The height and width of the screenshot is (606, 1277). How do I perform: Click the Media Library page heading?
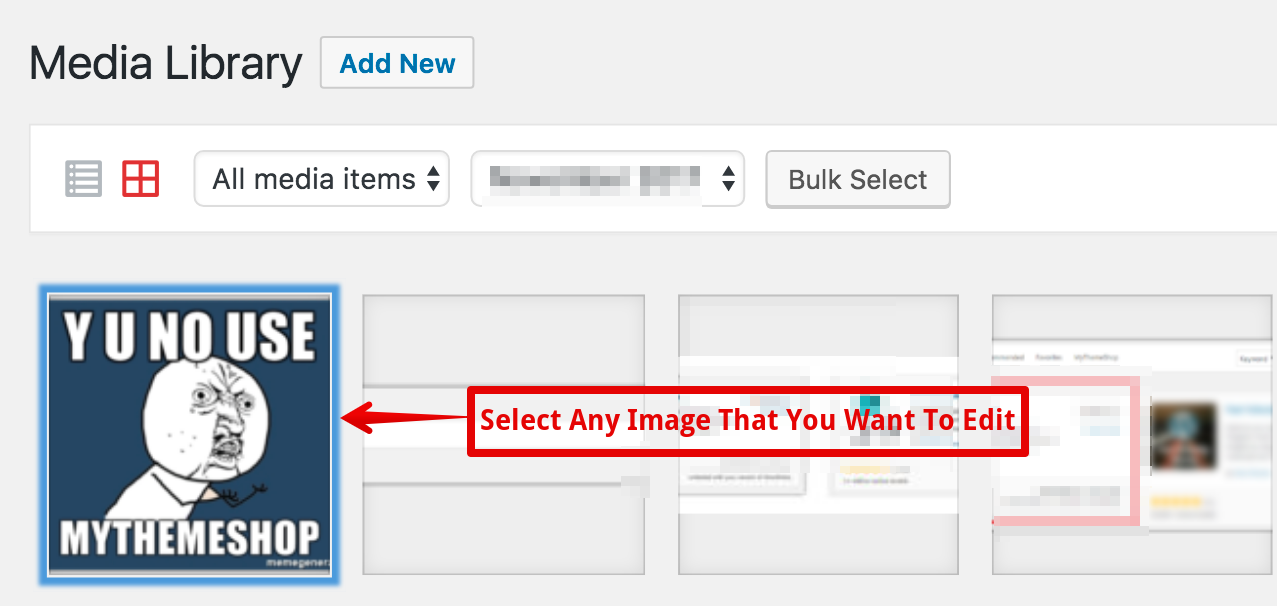click(166, 64)
